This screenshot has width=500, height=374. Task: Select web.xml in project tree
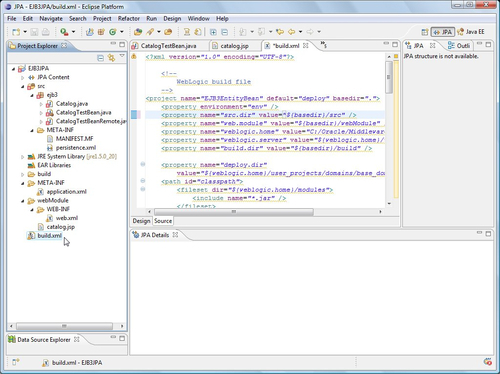[x=67, y=218]
